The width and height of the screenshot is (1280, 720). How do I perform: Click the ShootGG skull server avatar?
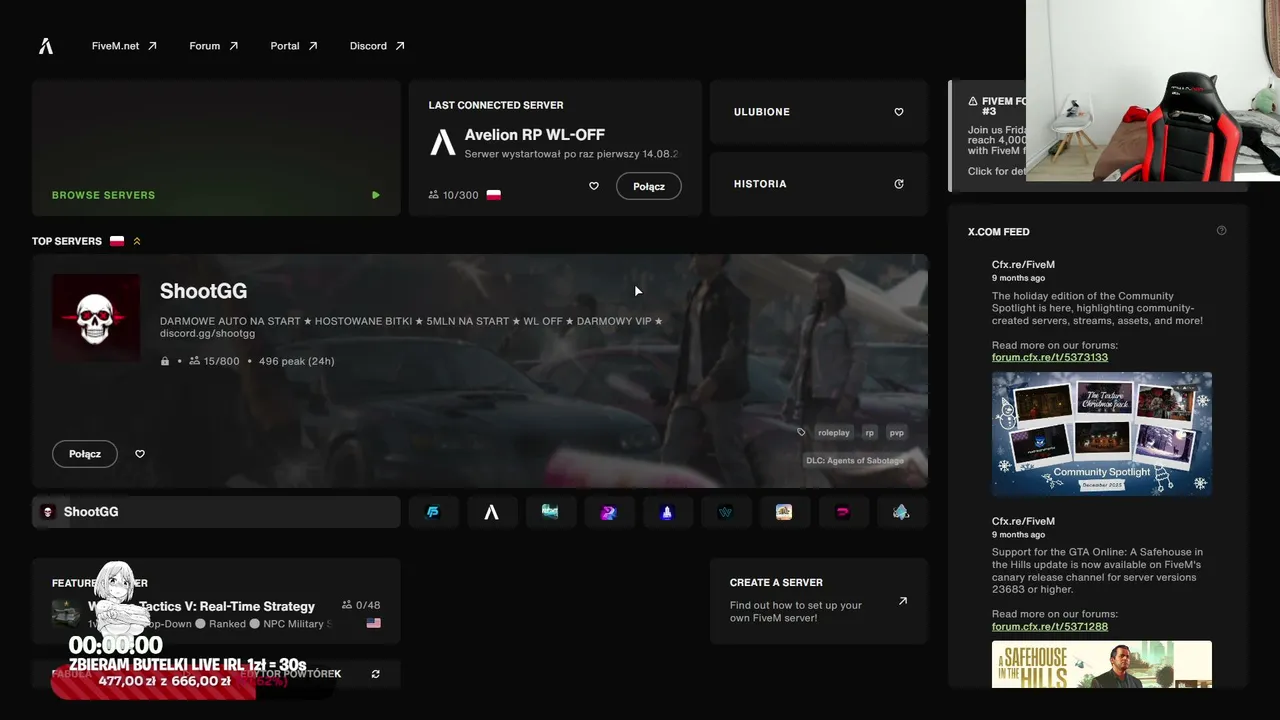pos(96,317)
